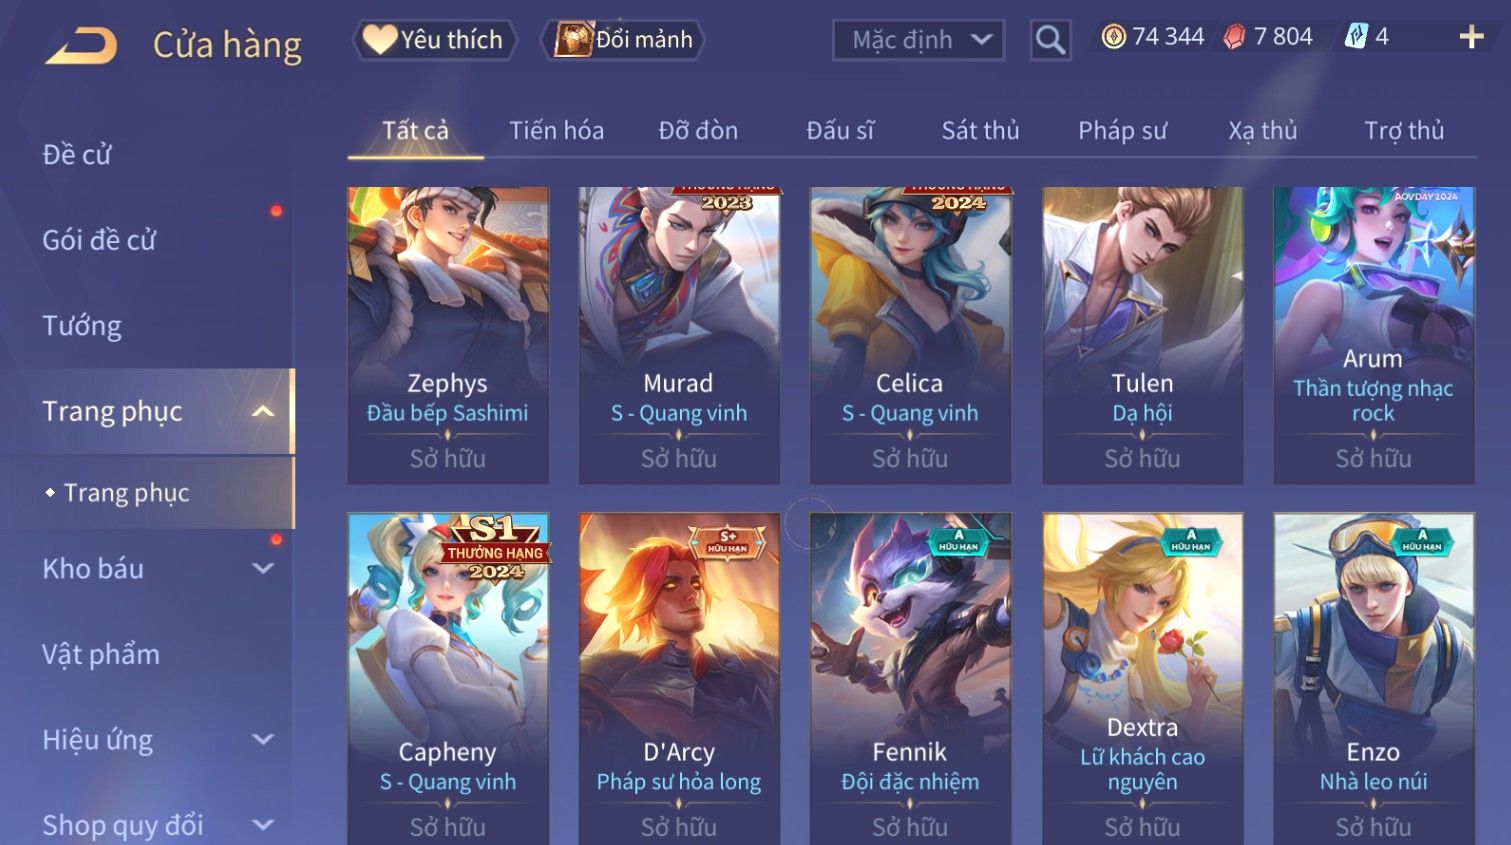
Task: Tap the blue voucher currency icon
Action: click(1356, 37)
